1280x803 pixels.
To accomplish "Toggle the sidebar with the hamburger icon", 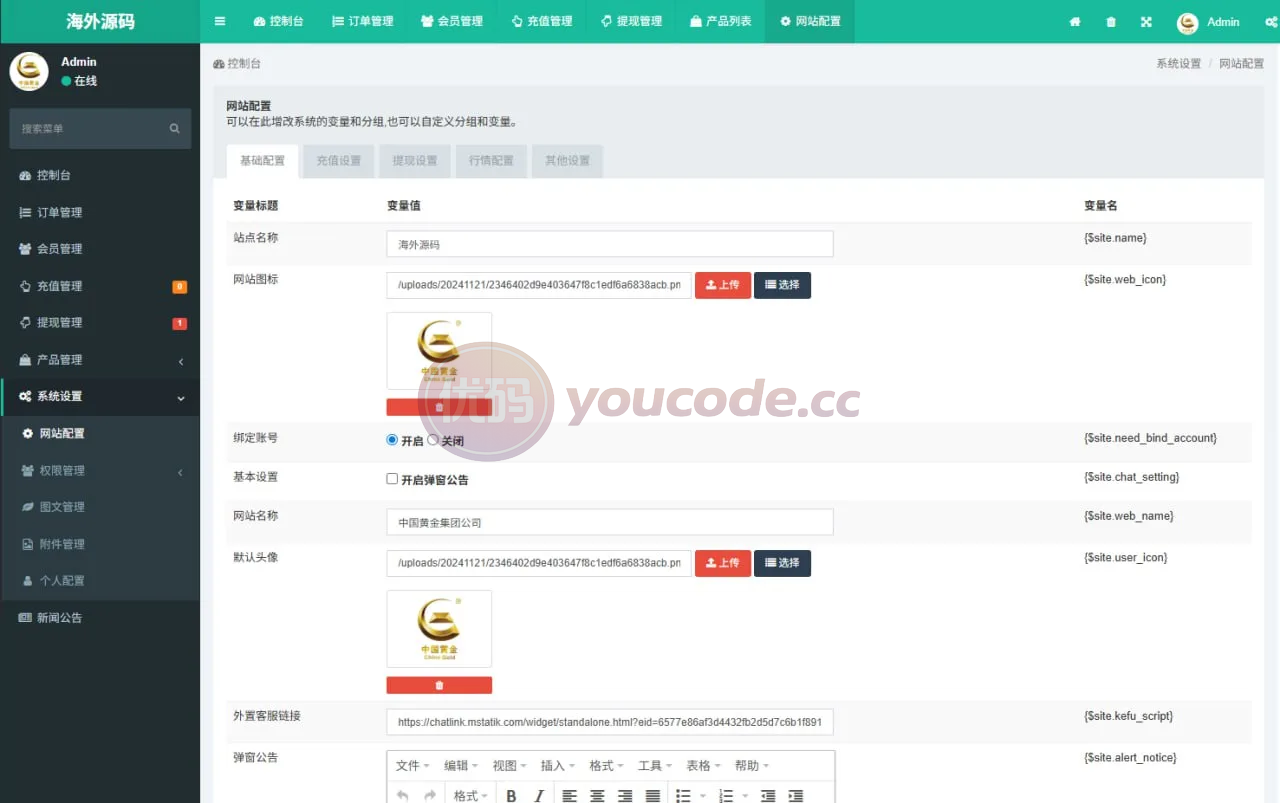I will click(220, 21).
